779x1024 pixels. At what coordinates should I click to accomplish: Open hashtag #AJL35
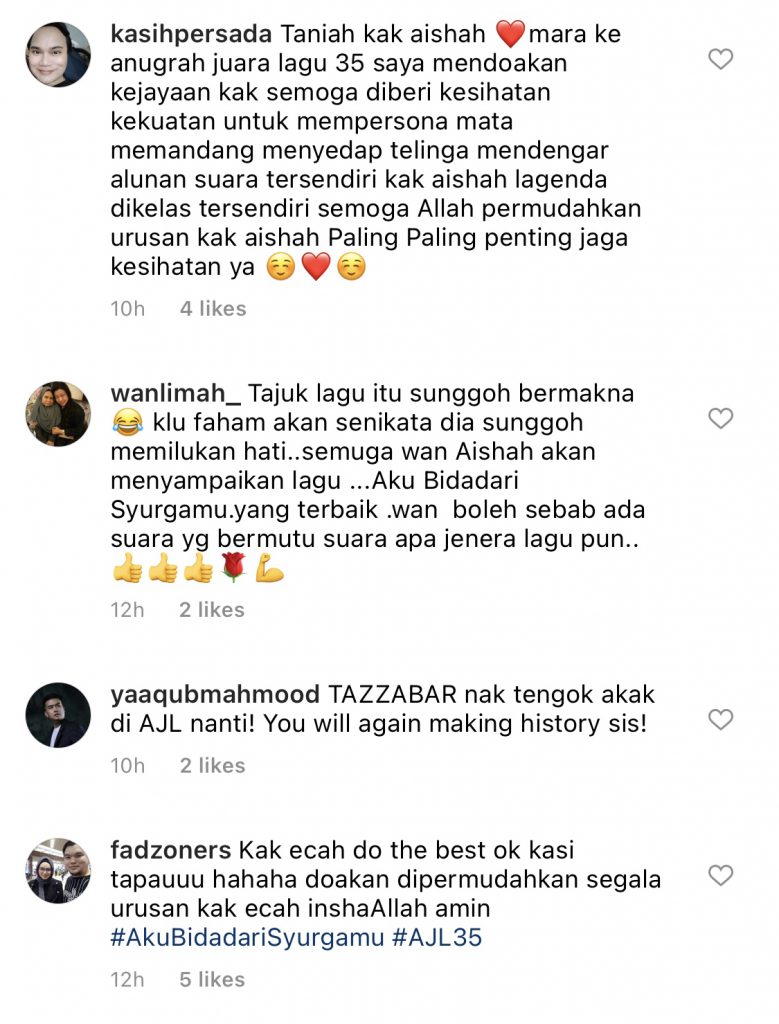pos(437,937)
